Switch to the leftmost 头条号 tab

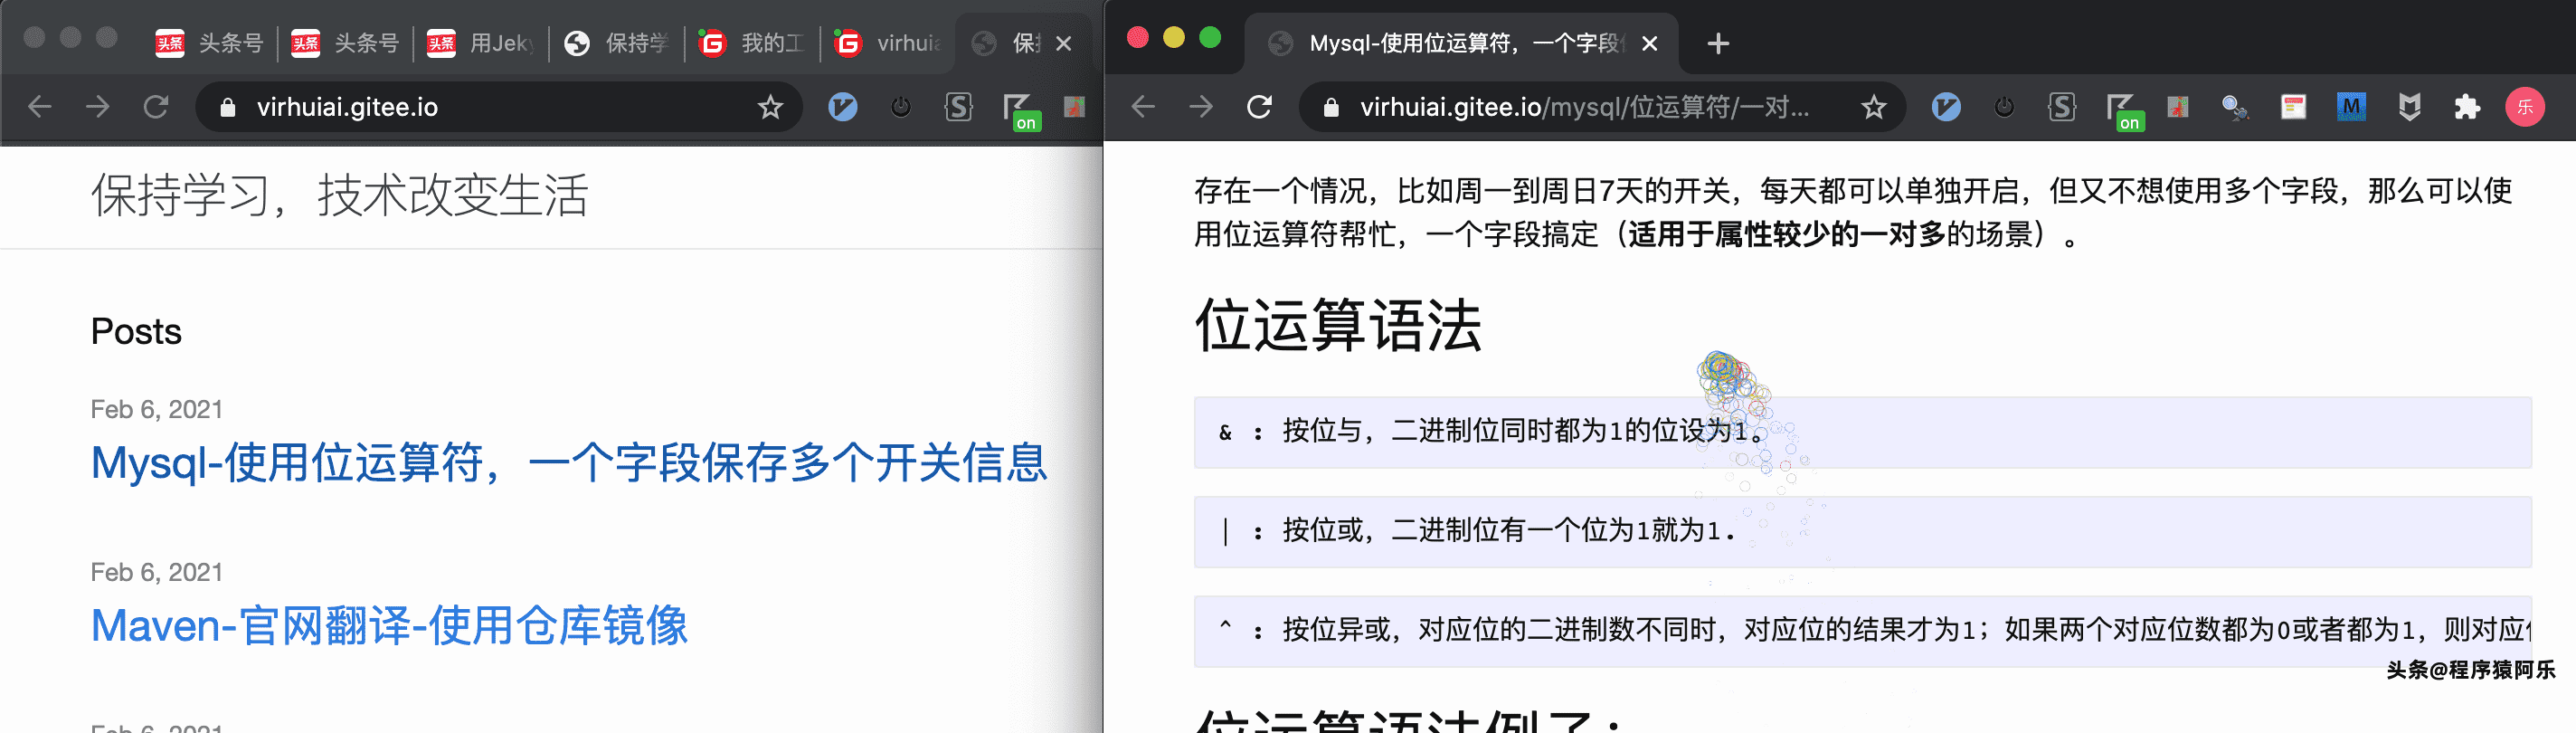(209, 43)
